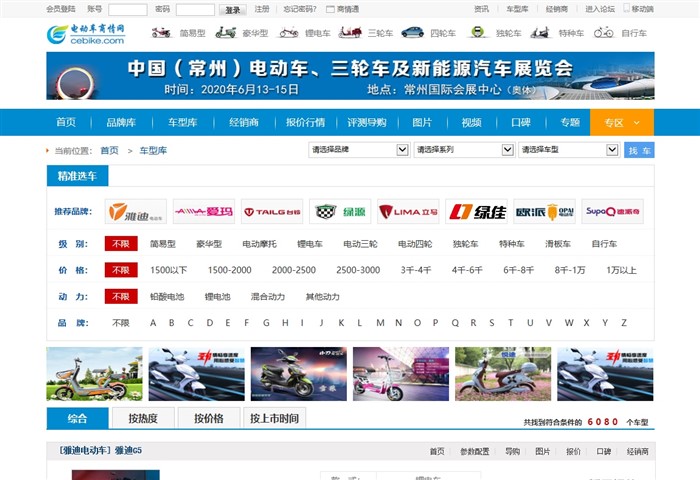Filter price by 1500以下
This screenshot has height=480, width=700.
pyautogui.click(x=168, y=270)
